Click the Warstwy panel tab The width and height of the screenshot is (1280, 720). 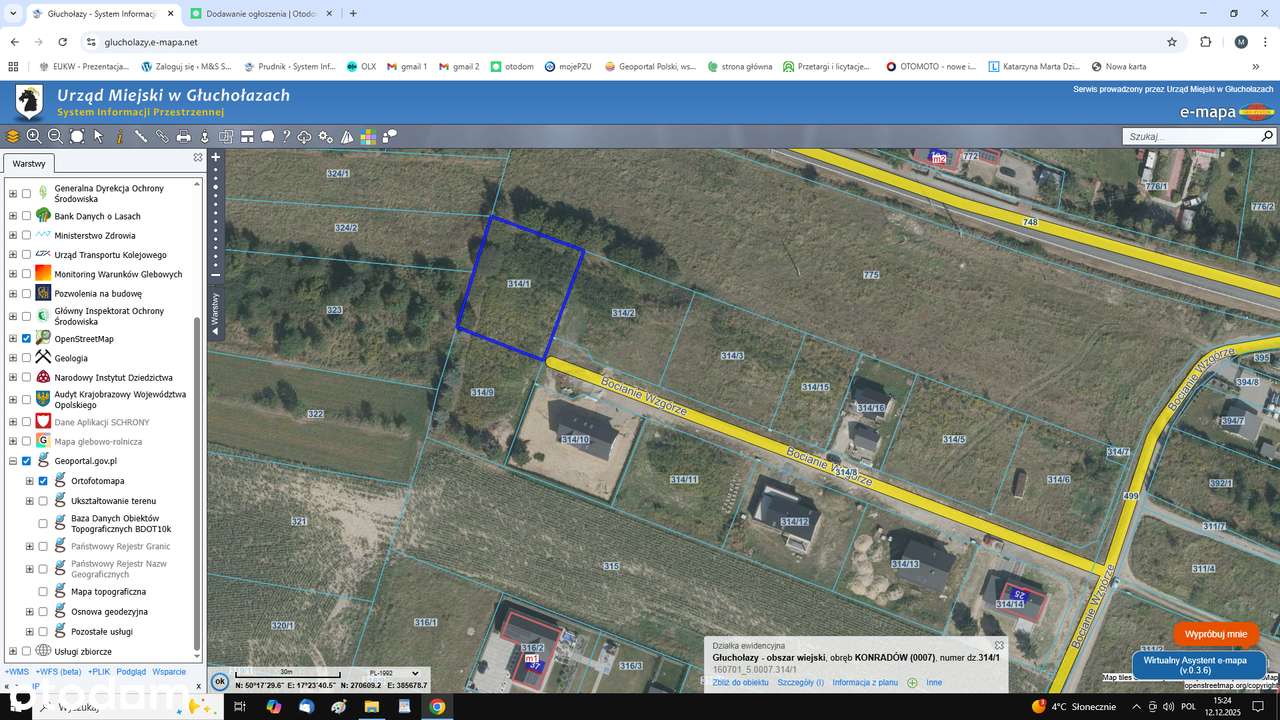point(27,163)
